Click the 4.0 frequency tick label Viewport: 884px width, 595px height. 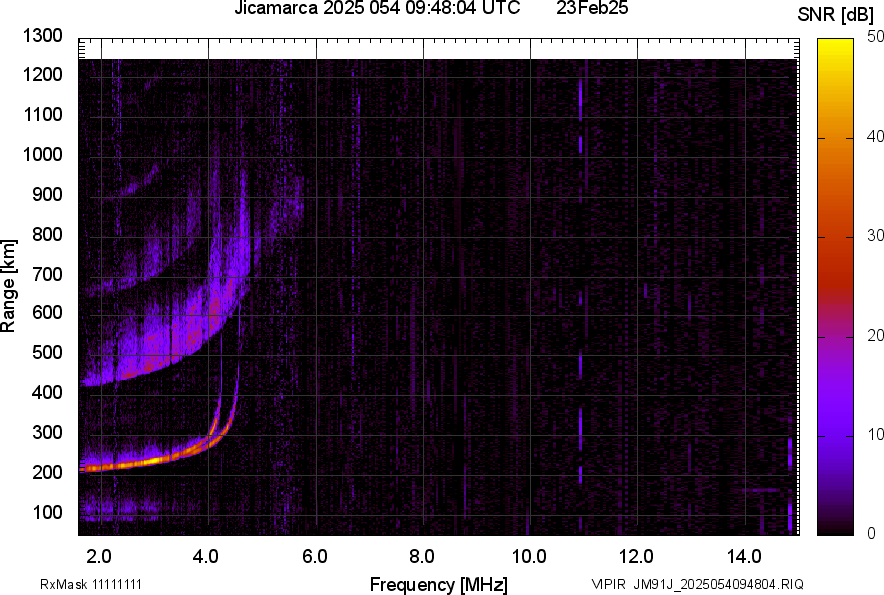click(x=206, y=557)
